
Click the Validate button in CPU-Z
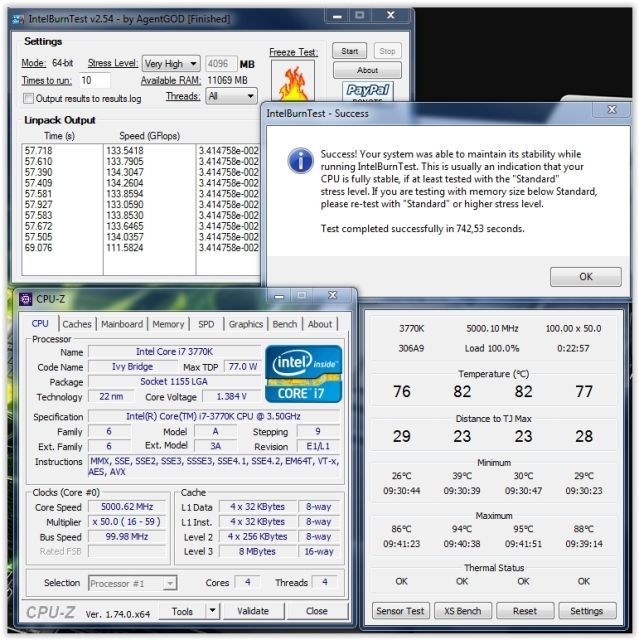[254, 611]
